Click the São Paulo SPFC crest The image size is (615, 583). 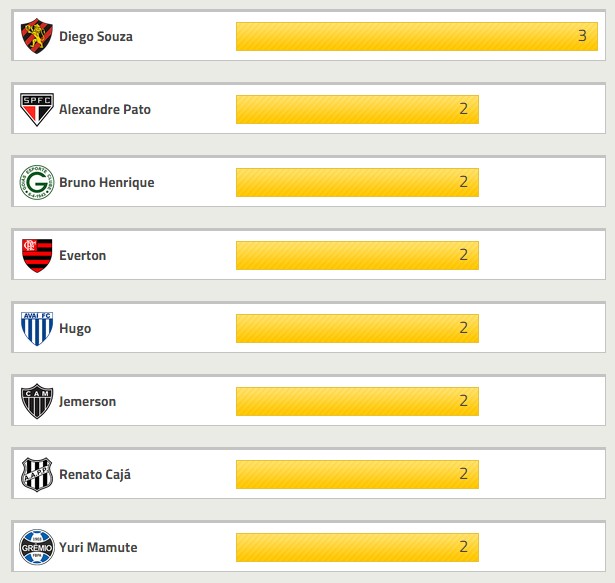(37, 110)
